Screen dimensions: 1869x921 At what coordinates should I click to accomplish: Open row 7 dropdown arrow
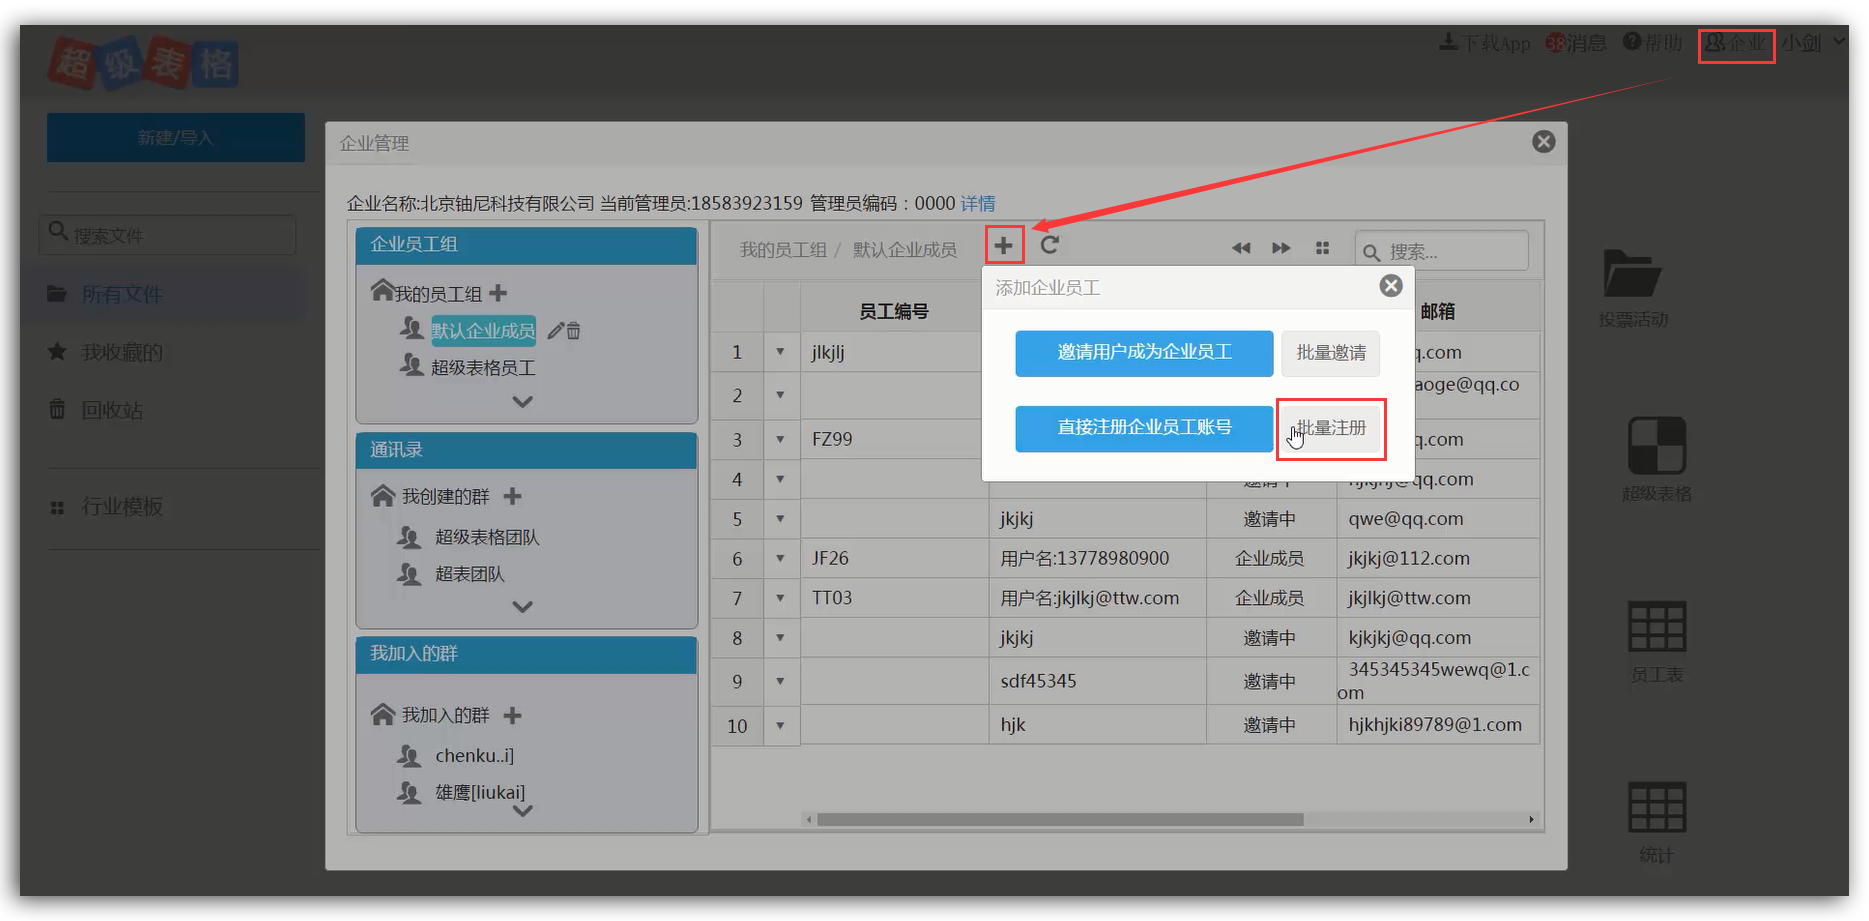(x=780, y=598)
